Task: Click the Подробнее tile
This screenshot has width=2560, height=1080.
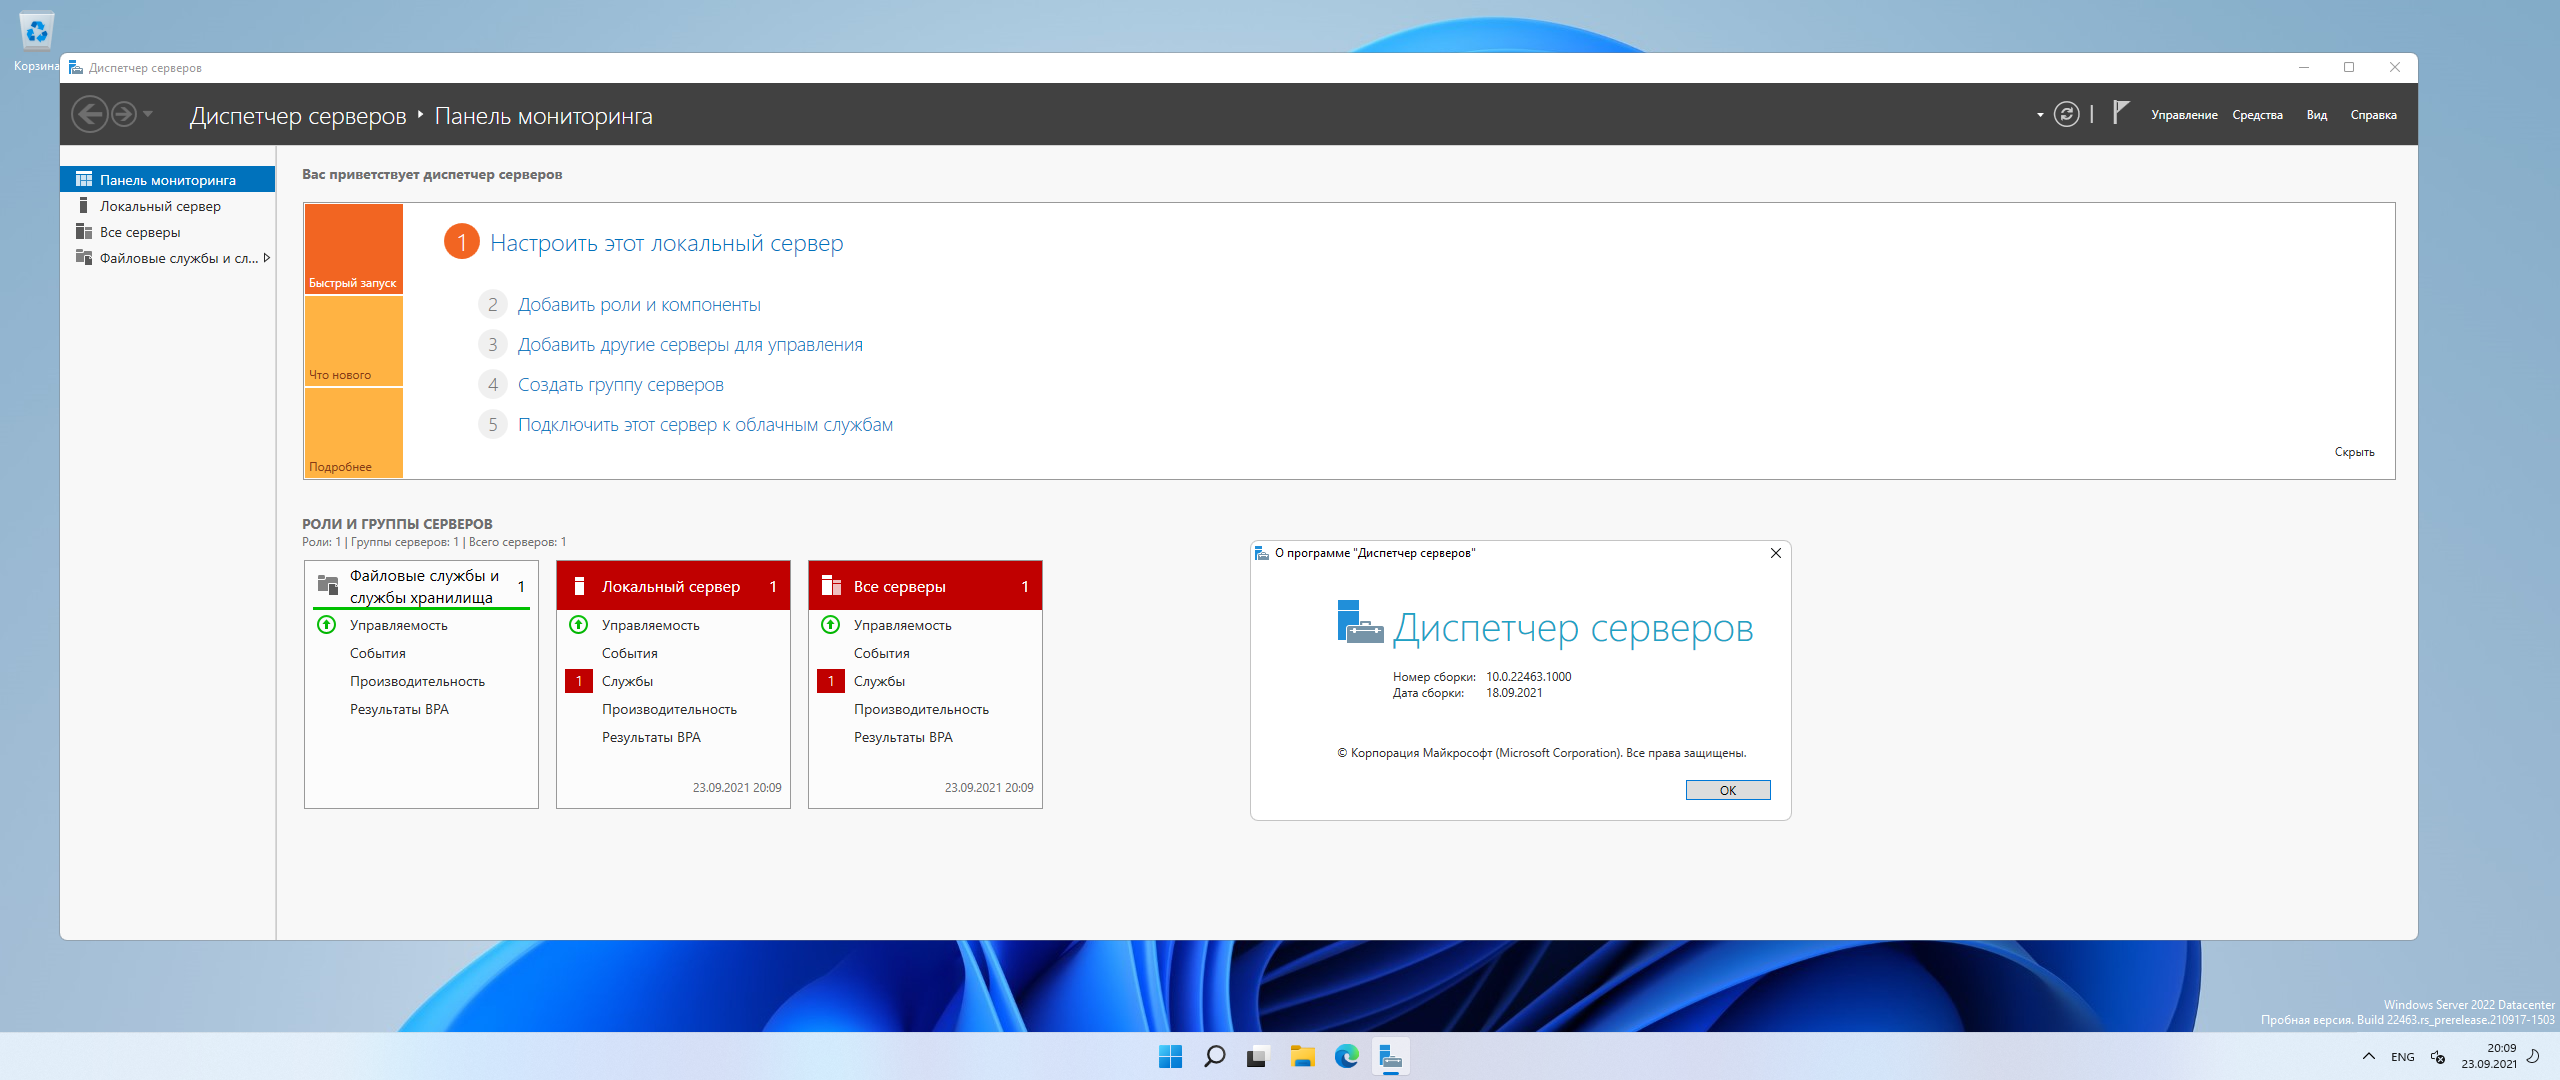Action: 353,432
